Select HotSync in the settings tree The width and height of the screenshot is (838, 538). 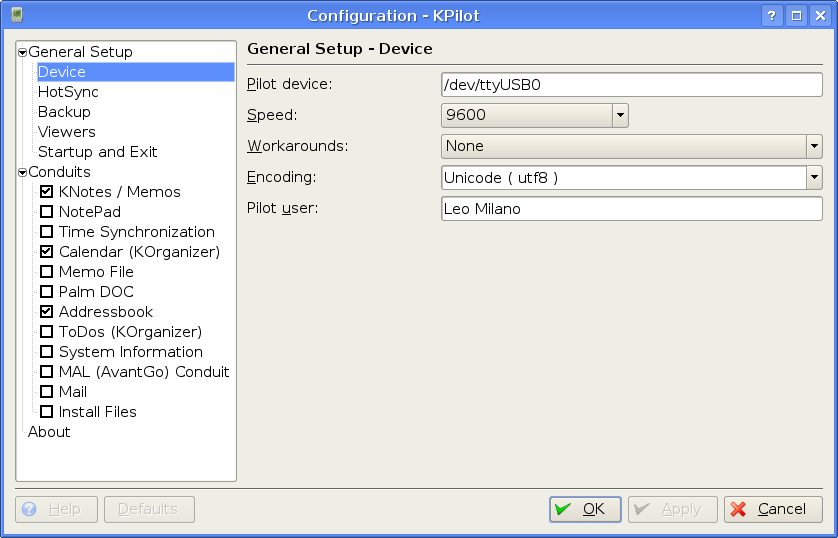(68, 92)
